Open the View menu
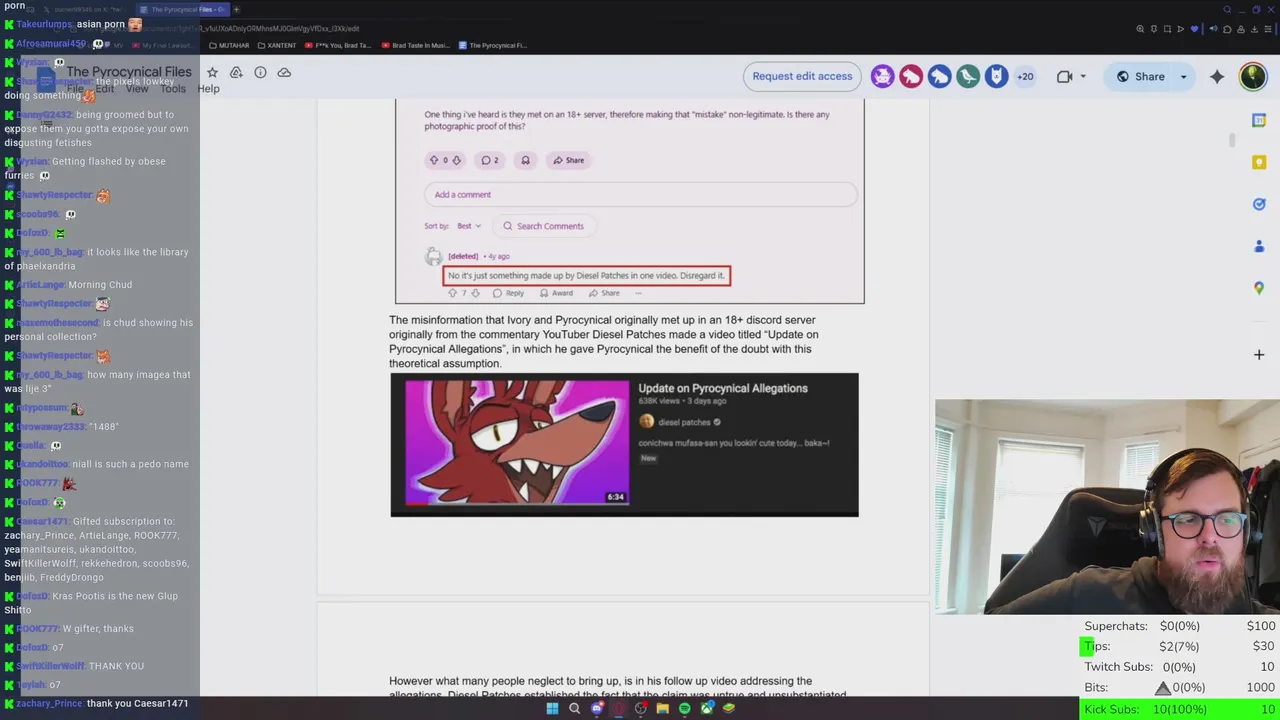Image resolution: width=1280 pixels, height=720 pixels. click(137, 89)
